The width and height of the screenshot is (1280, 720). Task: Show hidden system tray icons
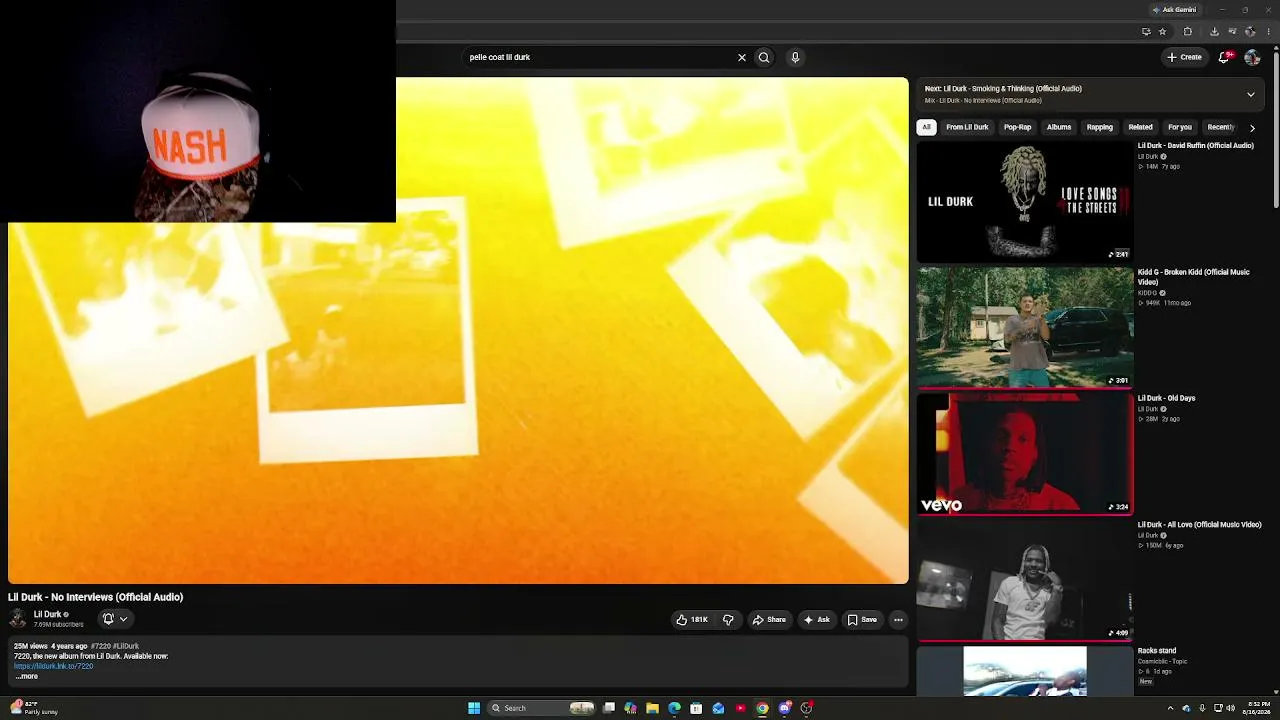[1170, 708]
